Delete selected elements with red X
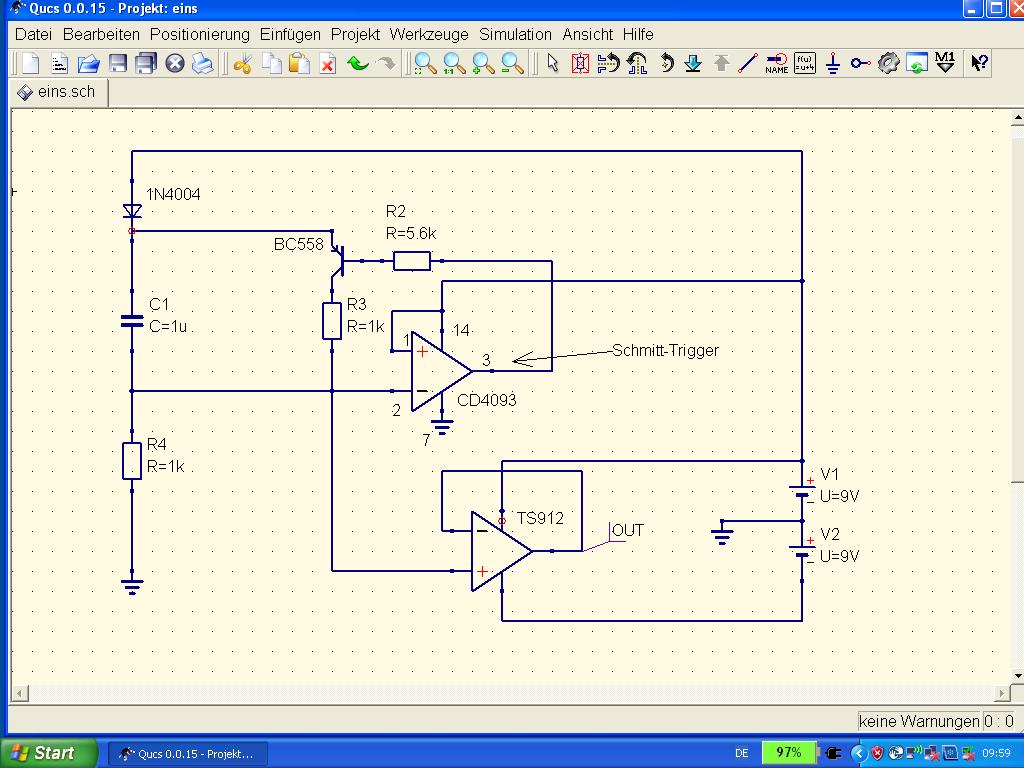This screenshot has width=1024, height=768. pos(328,63)
